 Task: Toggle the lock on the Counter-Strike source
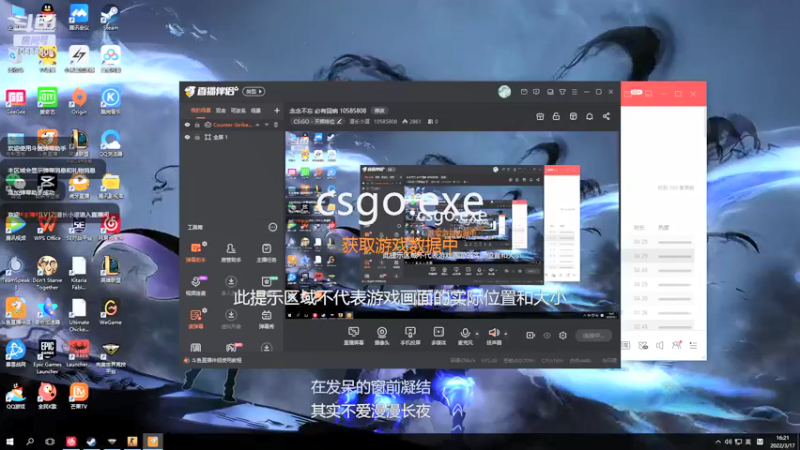click(197, 125)
